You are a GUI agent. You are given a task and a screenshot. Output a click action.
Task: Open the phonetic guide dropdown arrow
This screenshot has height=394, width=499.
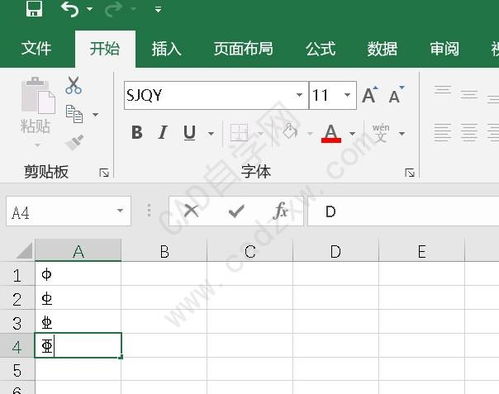coord(402,134)
